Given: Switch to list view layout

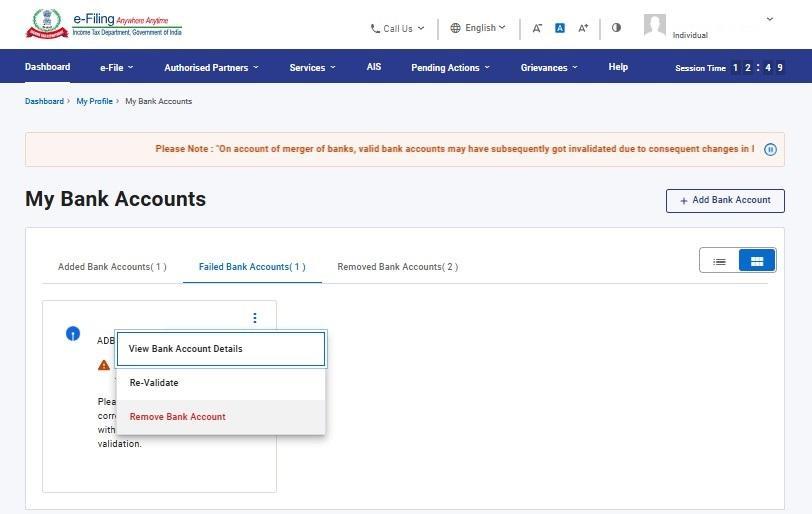Looking at the screenshot, I should pos(719,261).
